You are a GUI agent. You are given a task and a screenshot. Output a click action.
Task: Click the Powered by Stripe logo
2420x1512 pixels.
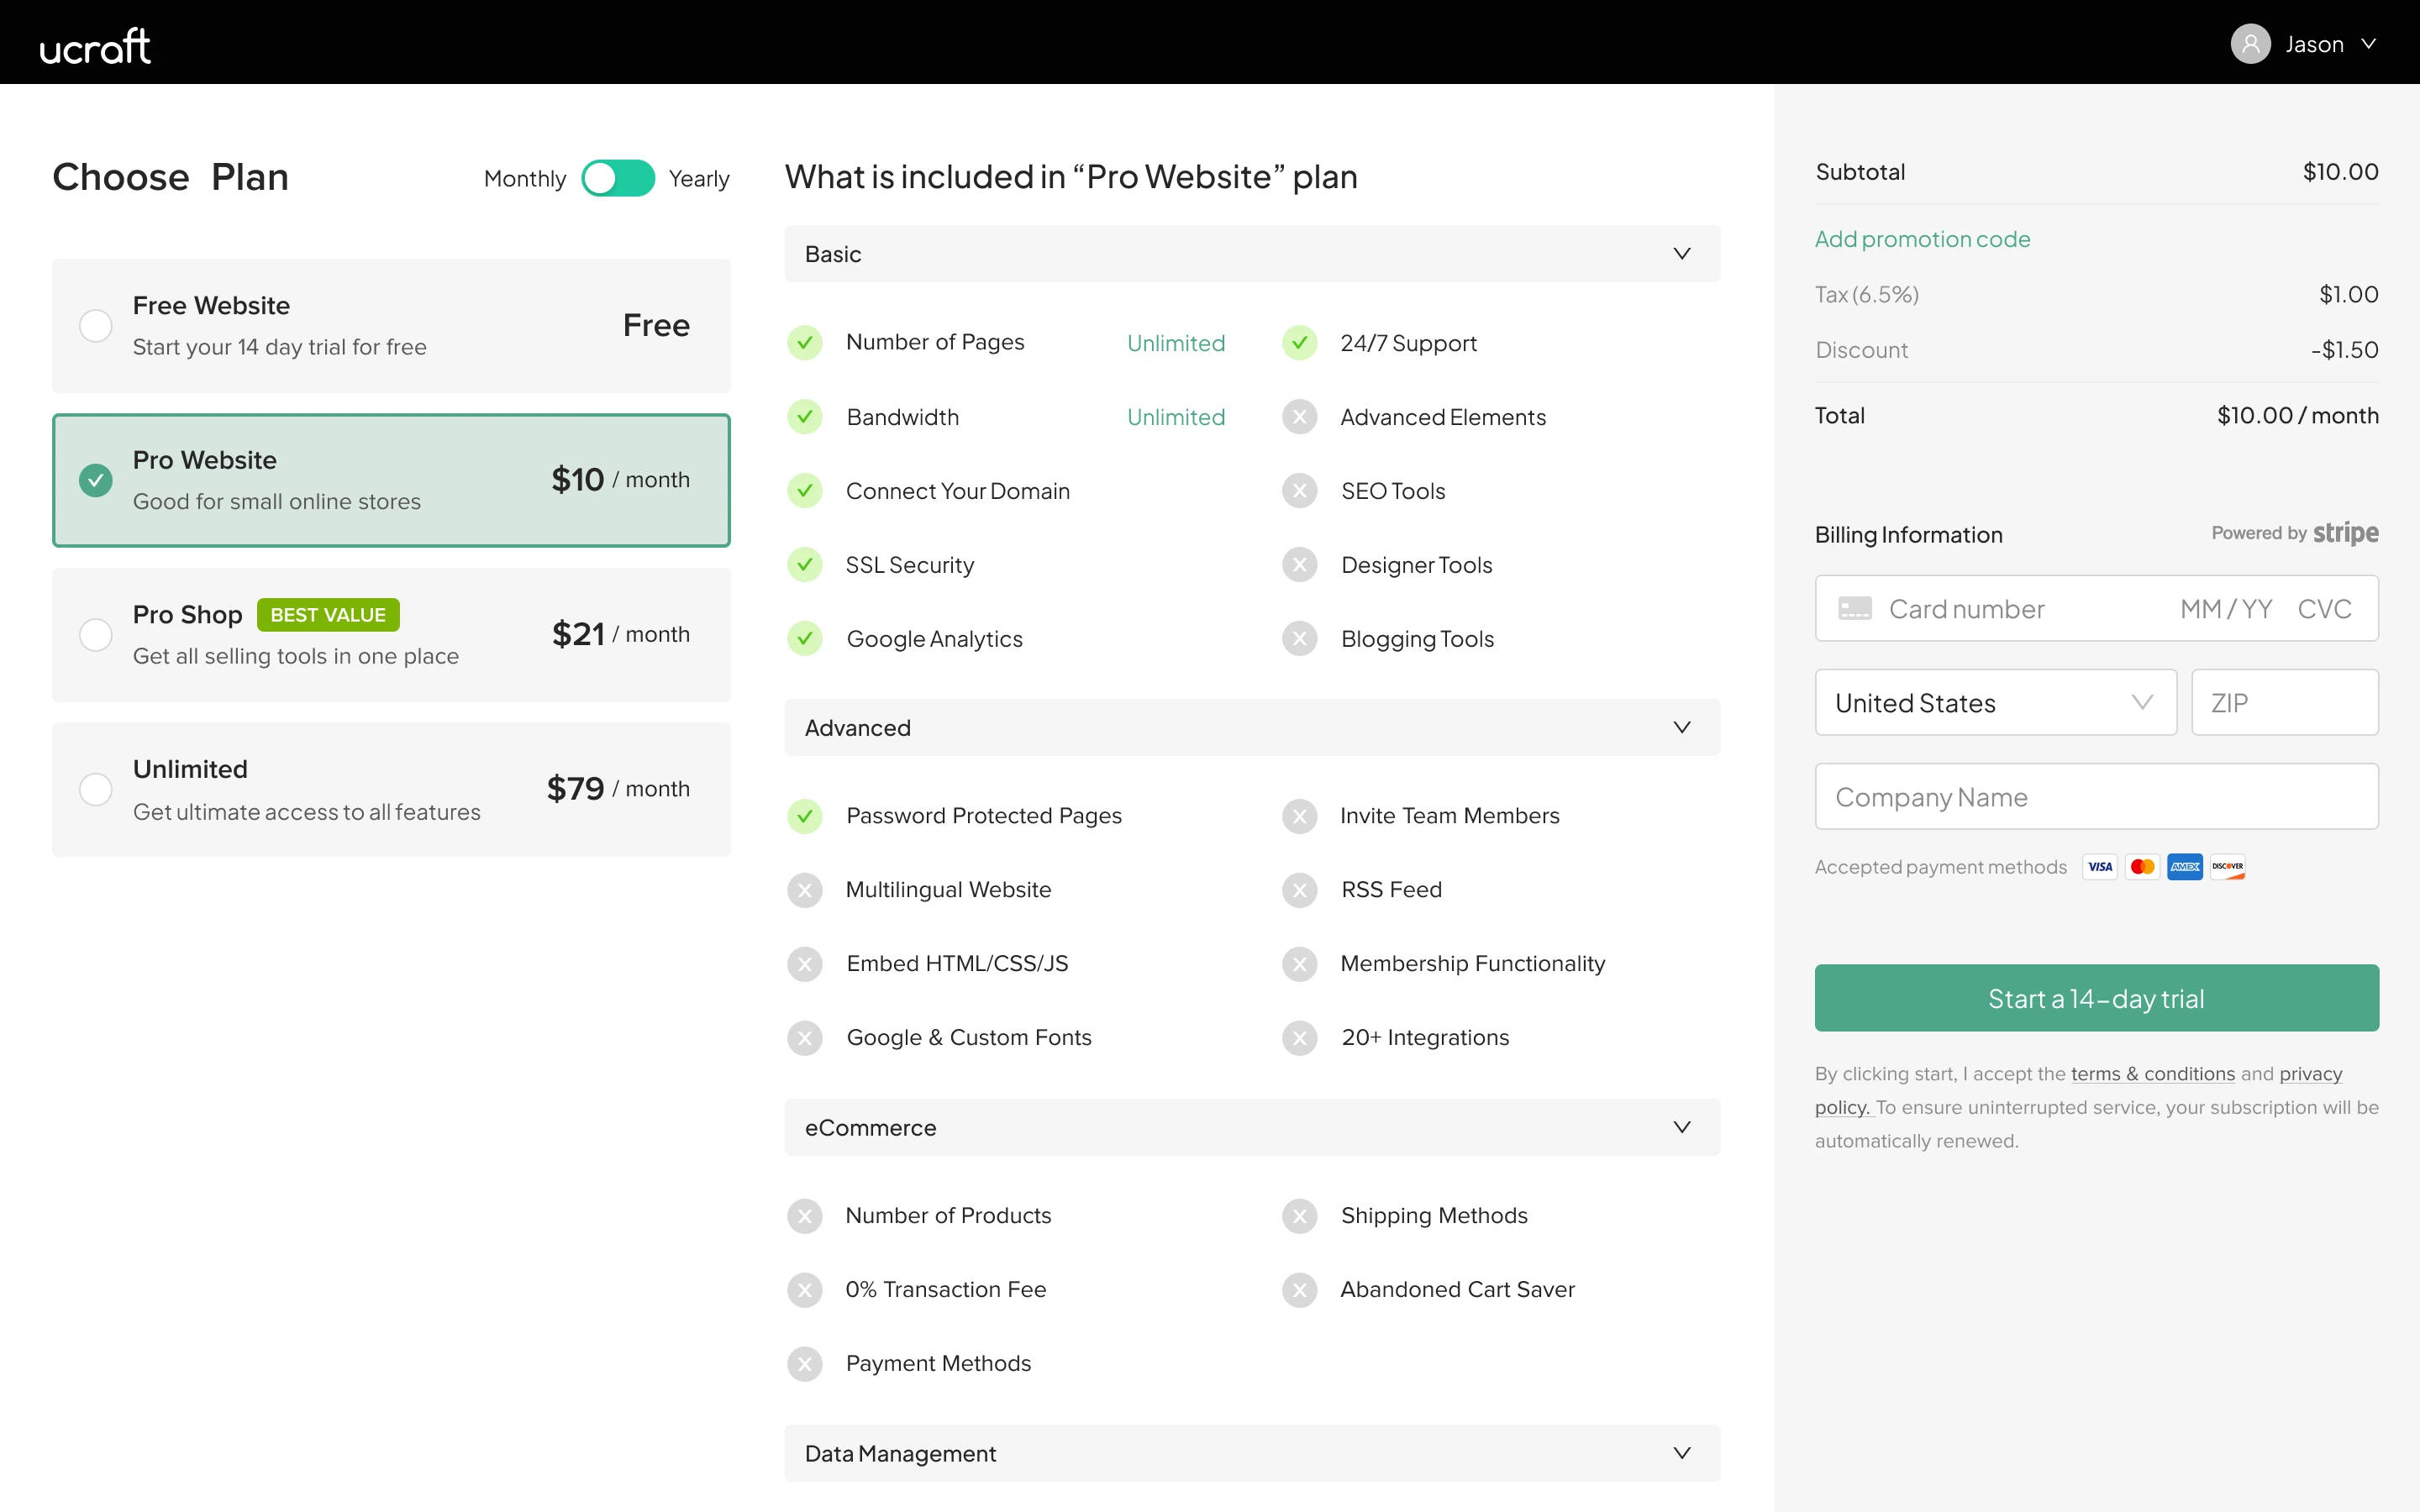2294,534
